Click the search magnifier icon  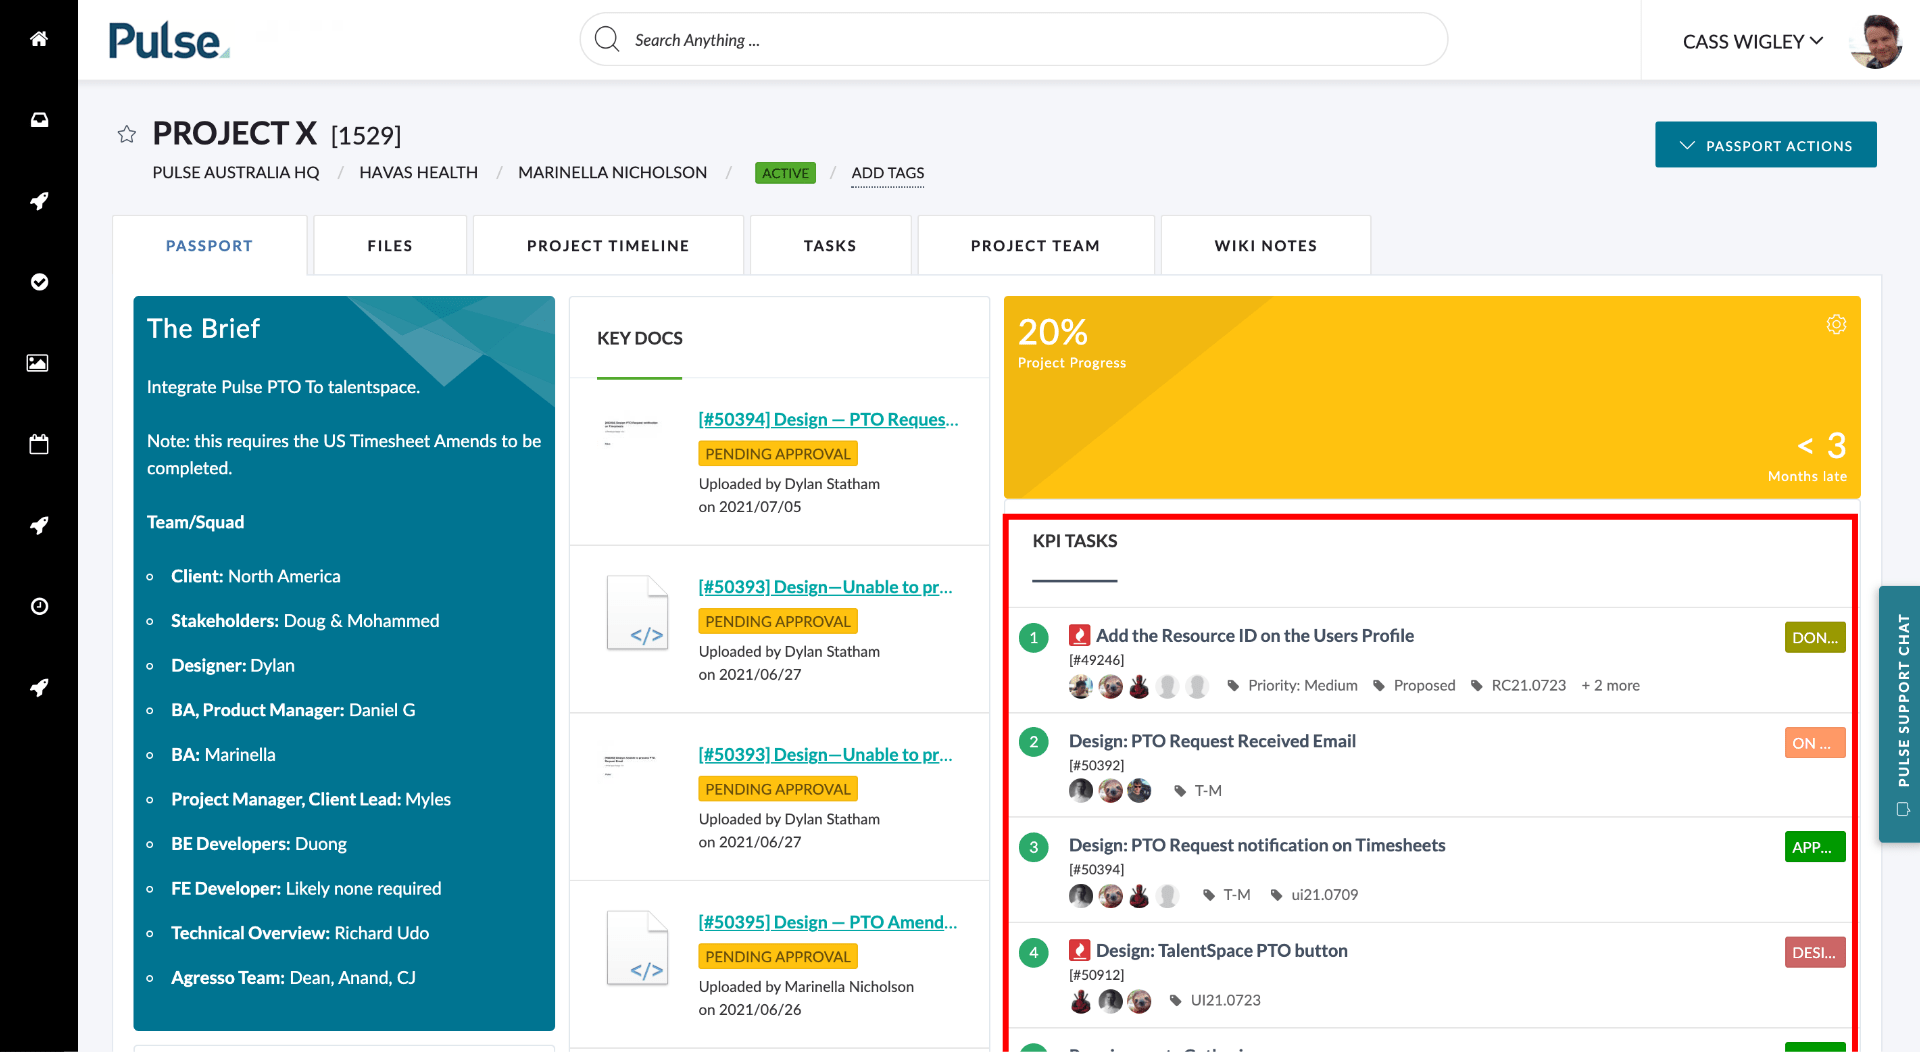[x=606, y=39]
